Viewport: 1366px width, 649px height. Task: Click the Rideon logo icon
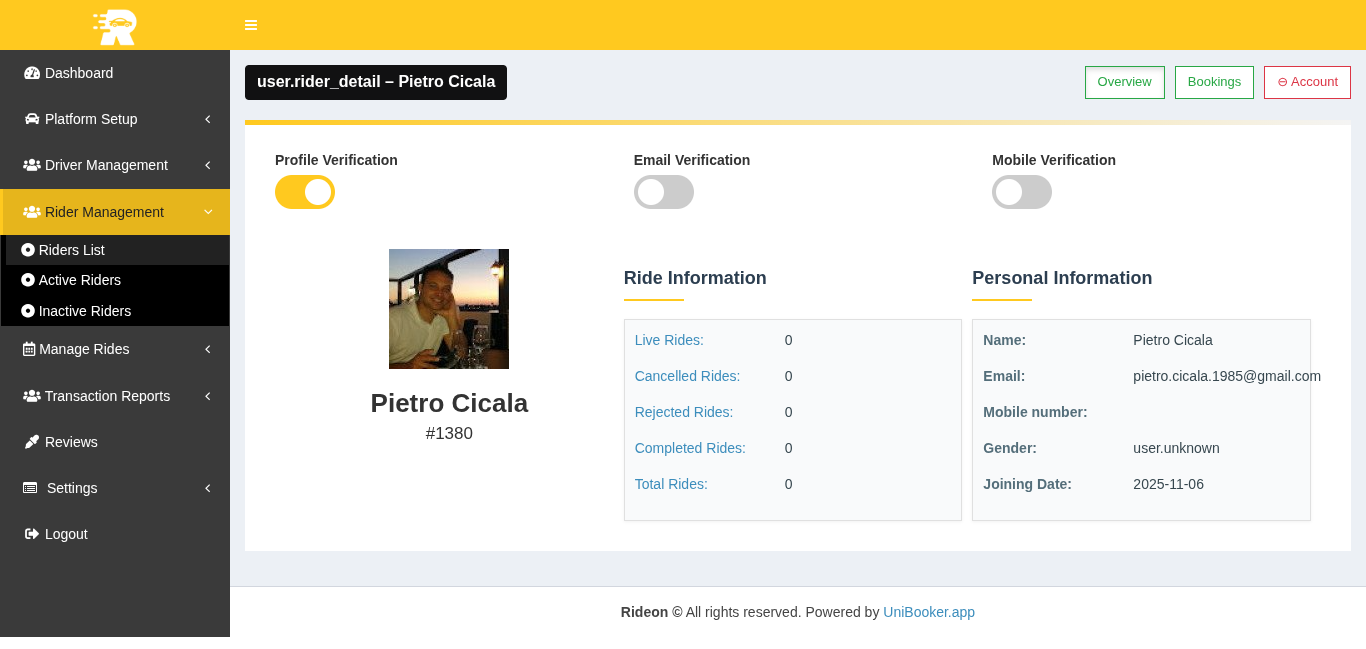[x=115, y=26]
